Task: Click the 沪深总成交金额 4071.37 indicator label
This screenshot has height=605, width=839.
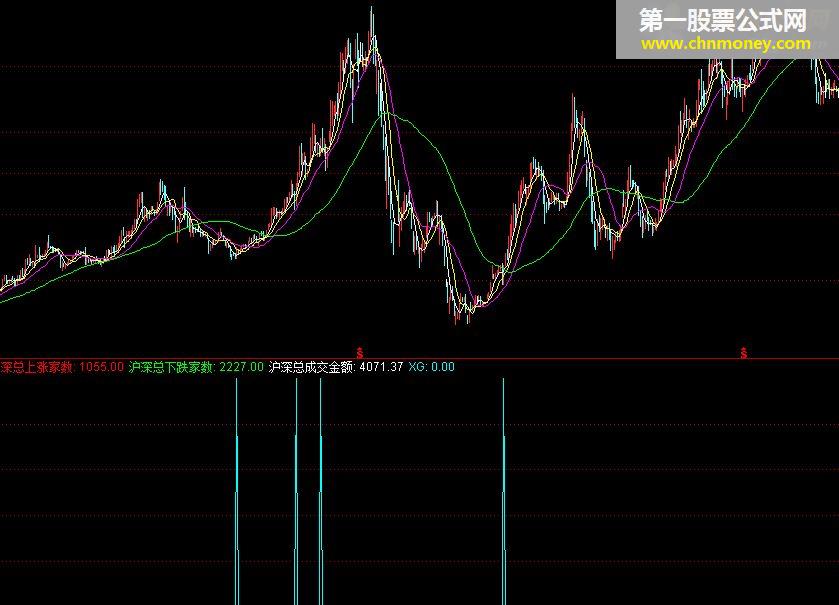Action: coord(335,367)
